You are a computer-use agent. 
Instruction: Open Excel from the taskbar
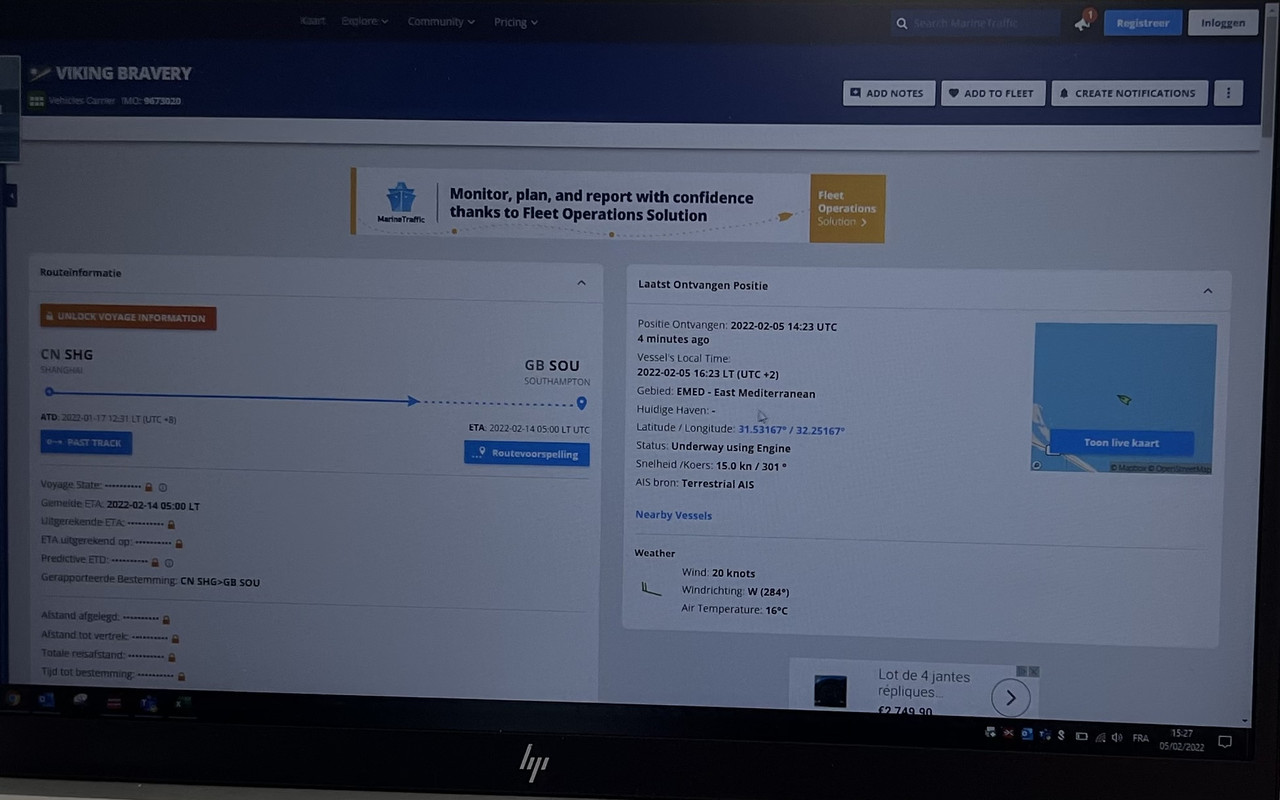[183, 703]
